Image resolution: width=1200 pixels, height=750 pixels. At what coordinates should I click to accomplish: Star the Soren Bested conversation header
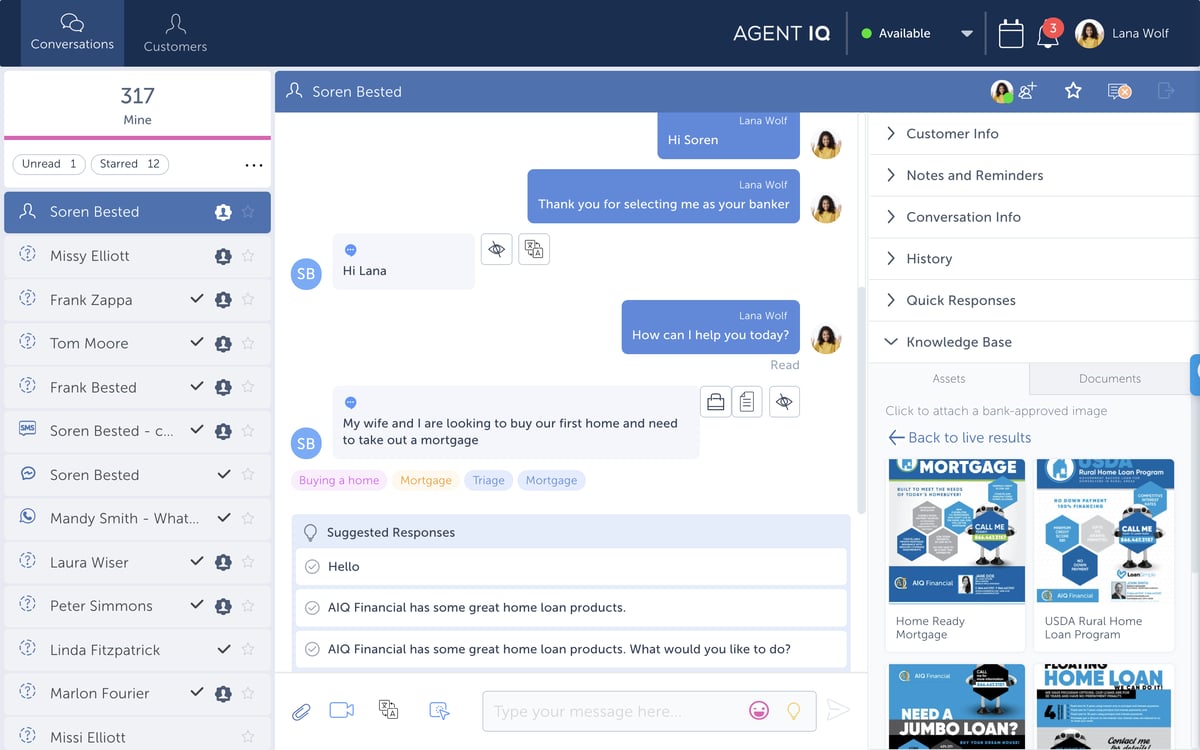[x=1072, y=91]
